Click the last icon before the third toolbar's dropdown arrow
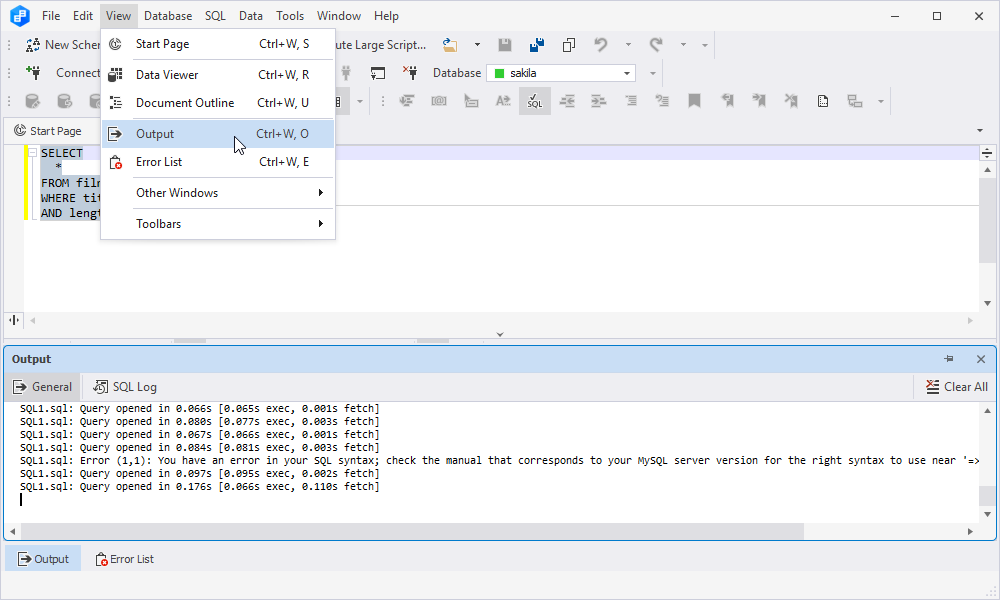The height and width of the screenshot is (600, 1000). pos(855,101)
